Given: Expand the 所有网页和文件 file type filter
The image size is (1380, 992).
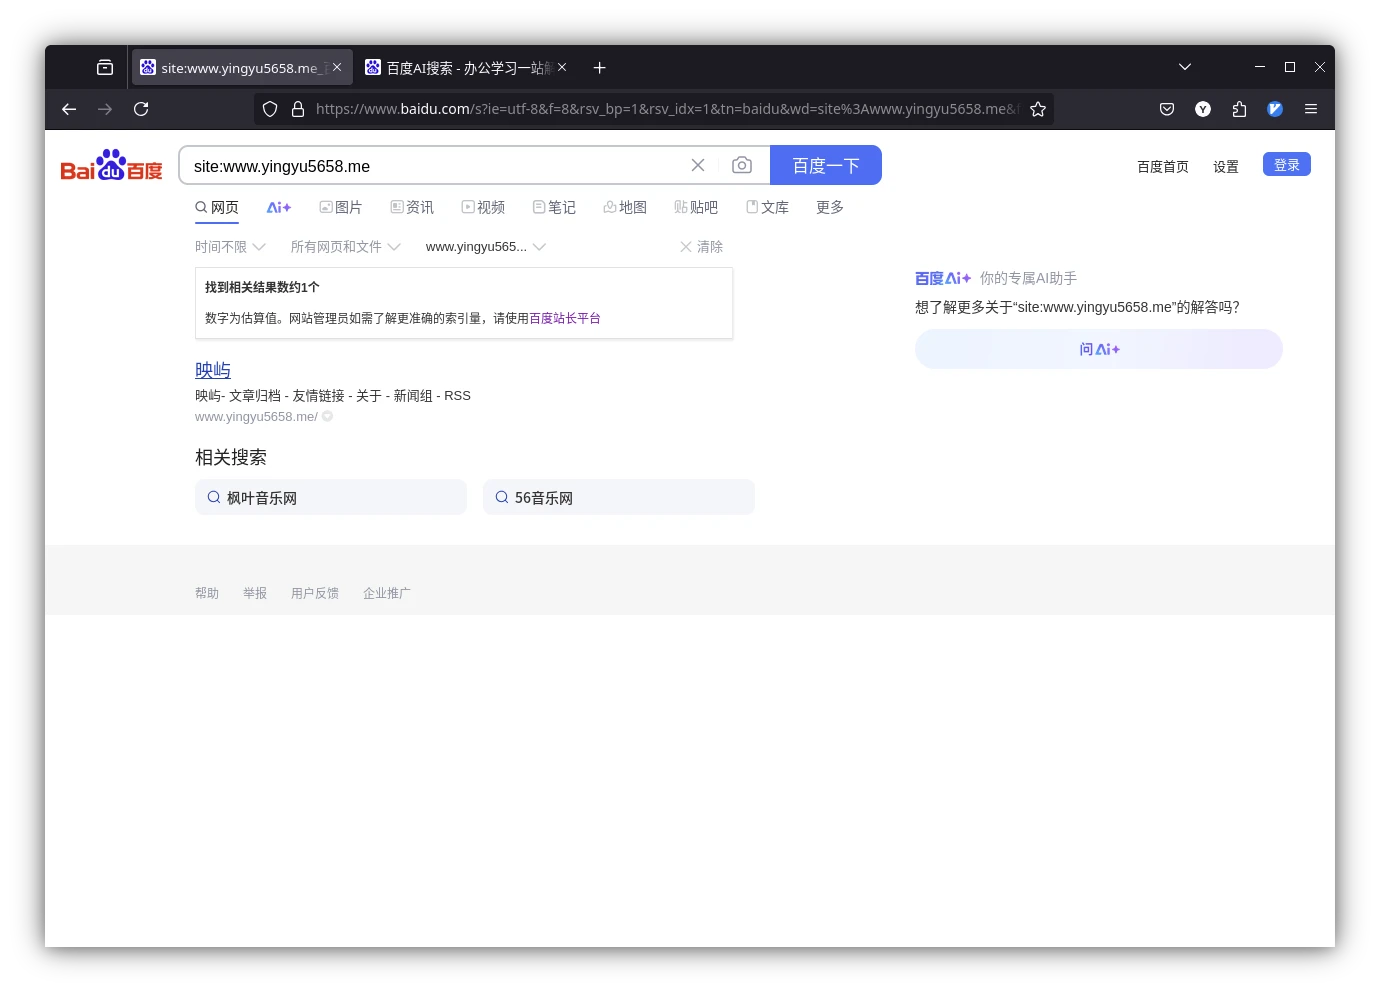Looking at the screenshot, I should tap(345, 247).
